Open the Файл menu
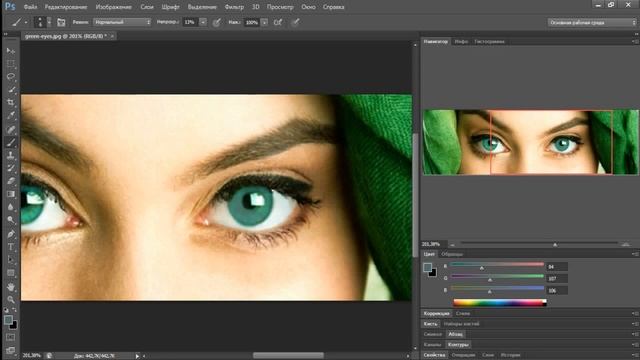Image resolution: width=640 pixels, height=360 pixels. [30, 7]
